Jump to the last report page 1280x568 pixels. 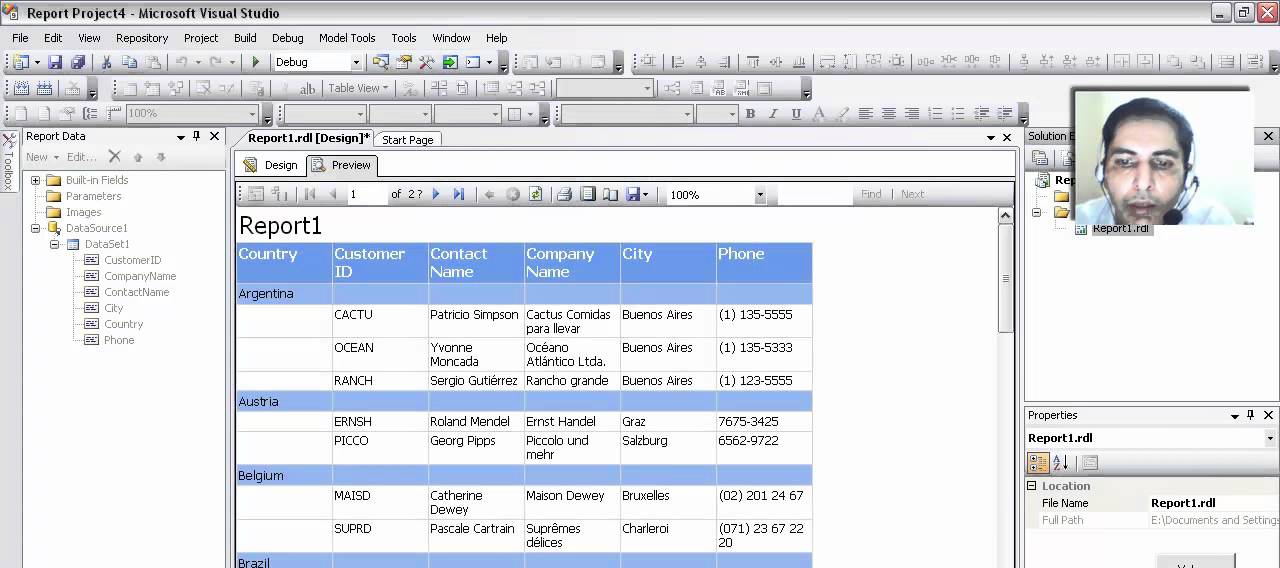coord(459,194)
